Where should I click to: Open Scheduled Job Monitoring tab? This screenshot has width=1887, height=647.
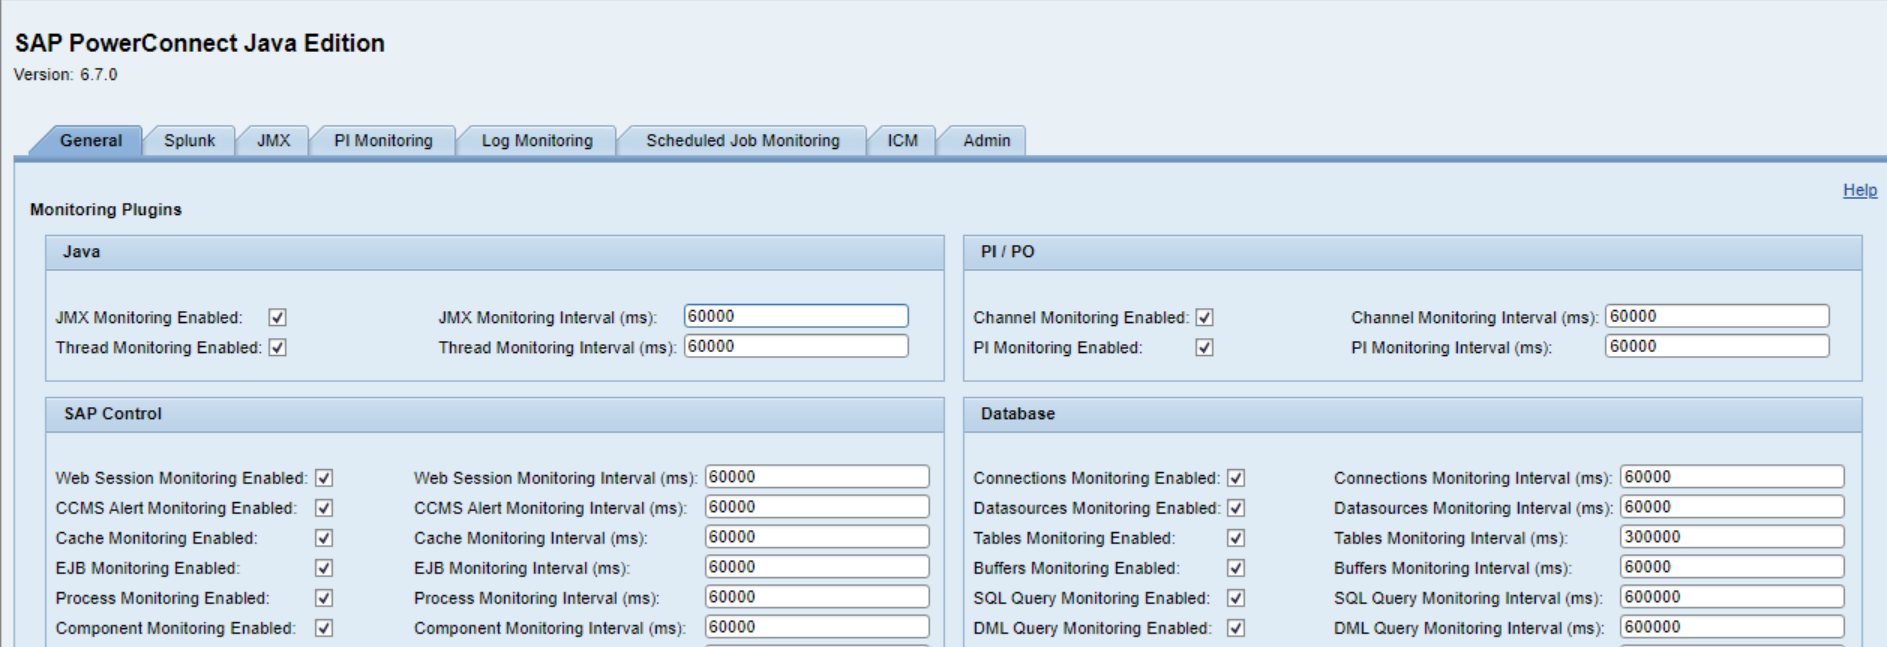pyautogui.click(x=742, y=141)
